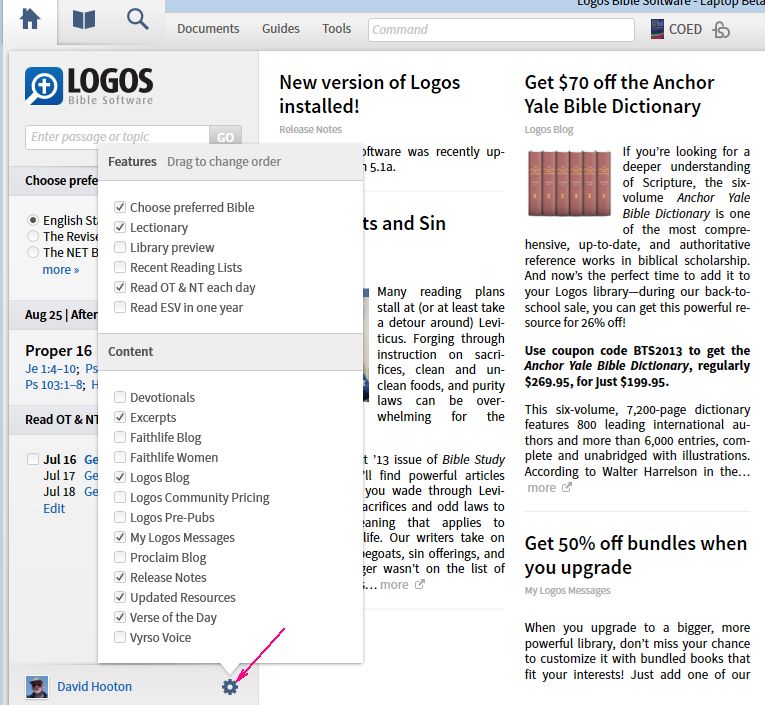
Task: Click the Features section header
Action: [132, 161]
